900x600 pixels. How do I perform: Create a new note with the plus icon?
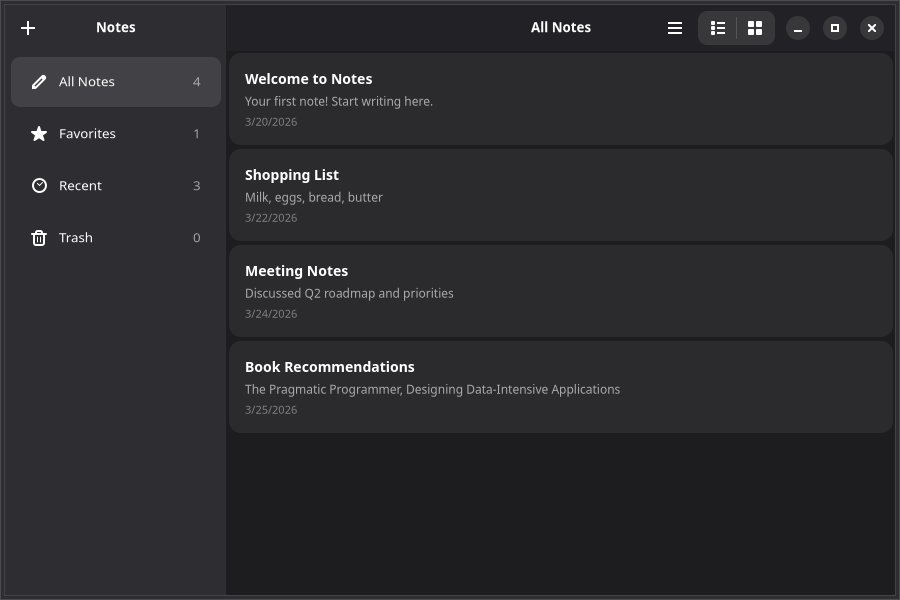[x=28, y=27]
